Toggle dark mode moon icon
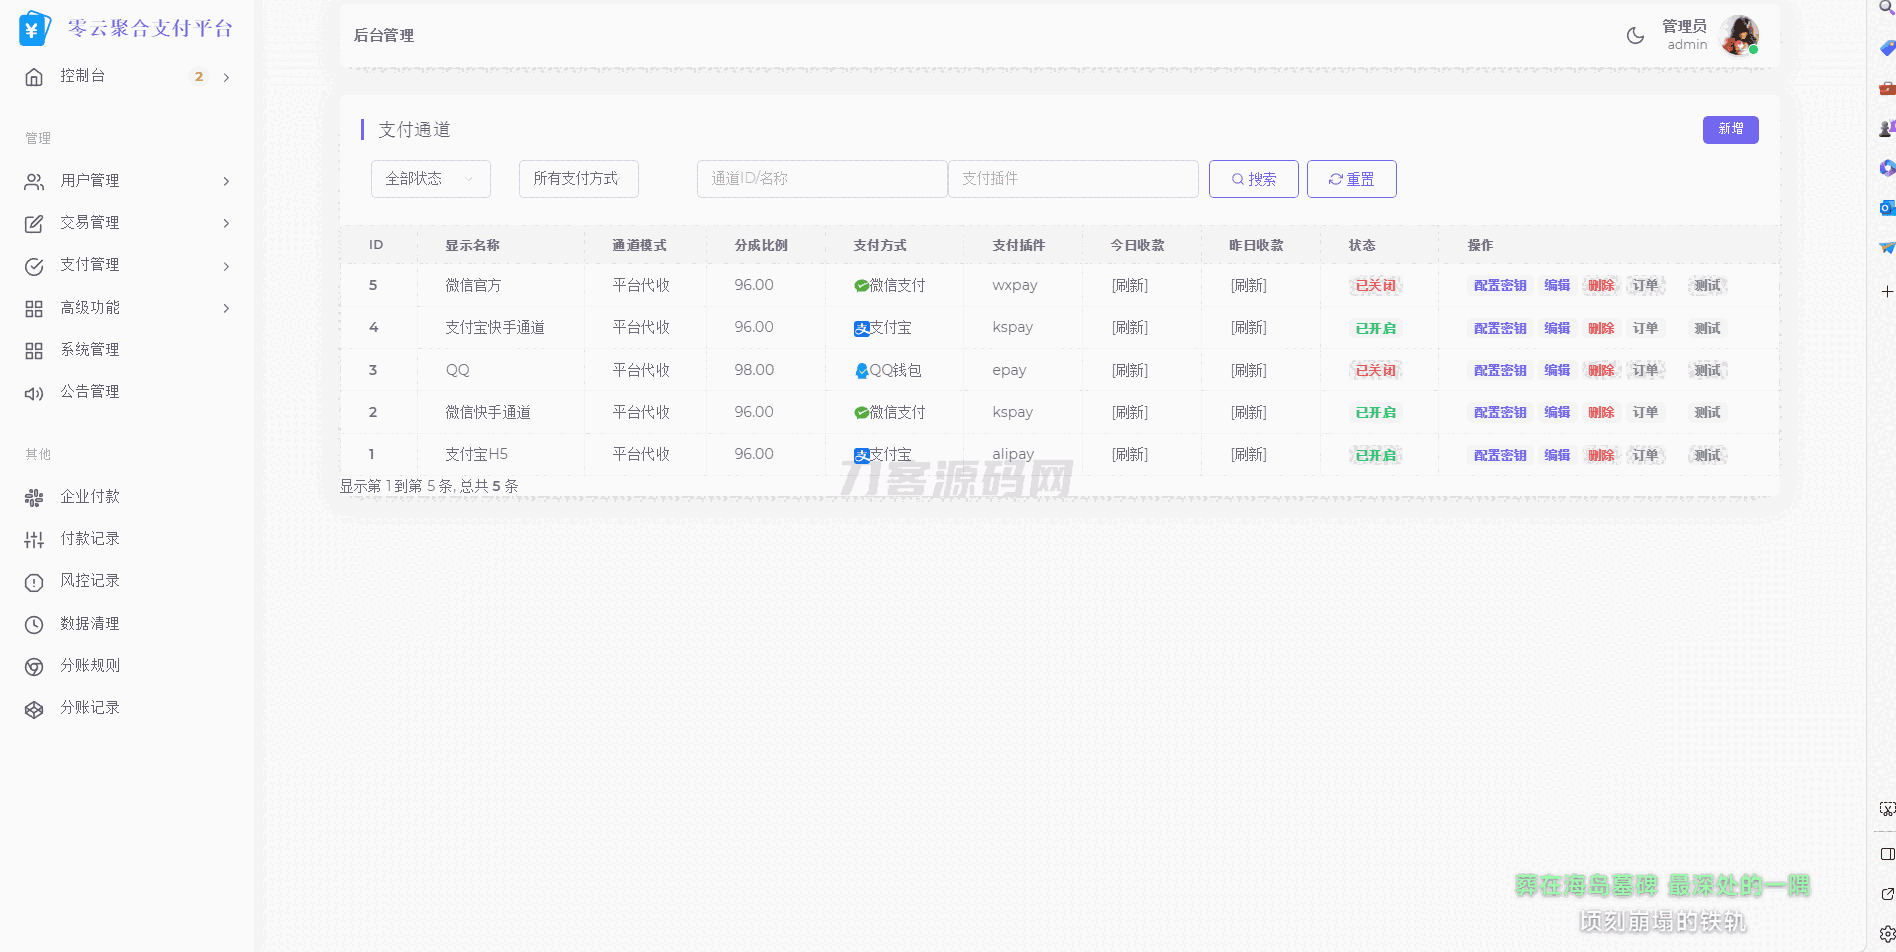Viewport: 1896px width, 952px height. 1635,36
